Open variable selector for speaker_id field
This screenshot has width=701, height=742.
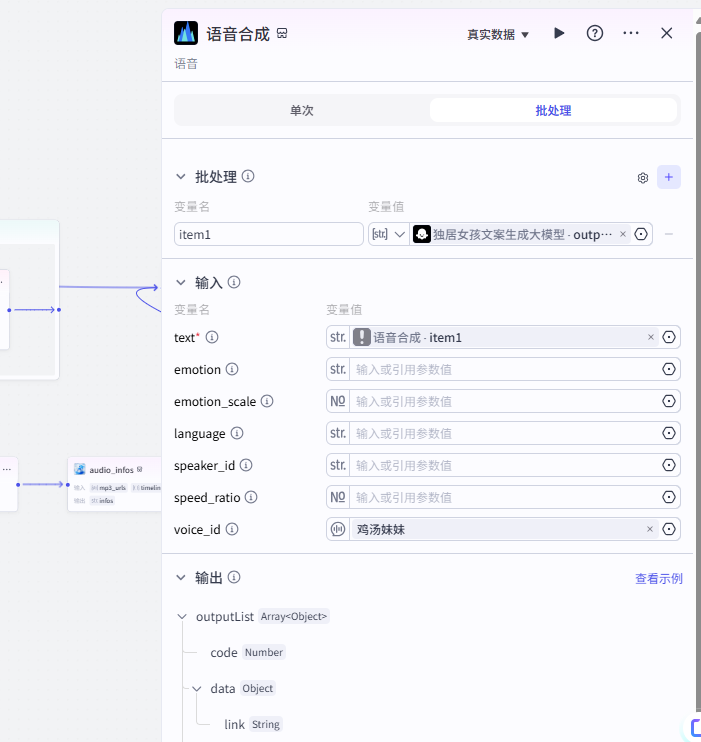point(669,465)
